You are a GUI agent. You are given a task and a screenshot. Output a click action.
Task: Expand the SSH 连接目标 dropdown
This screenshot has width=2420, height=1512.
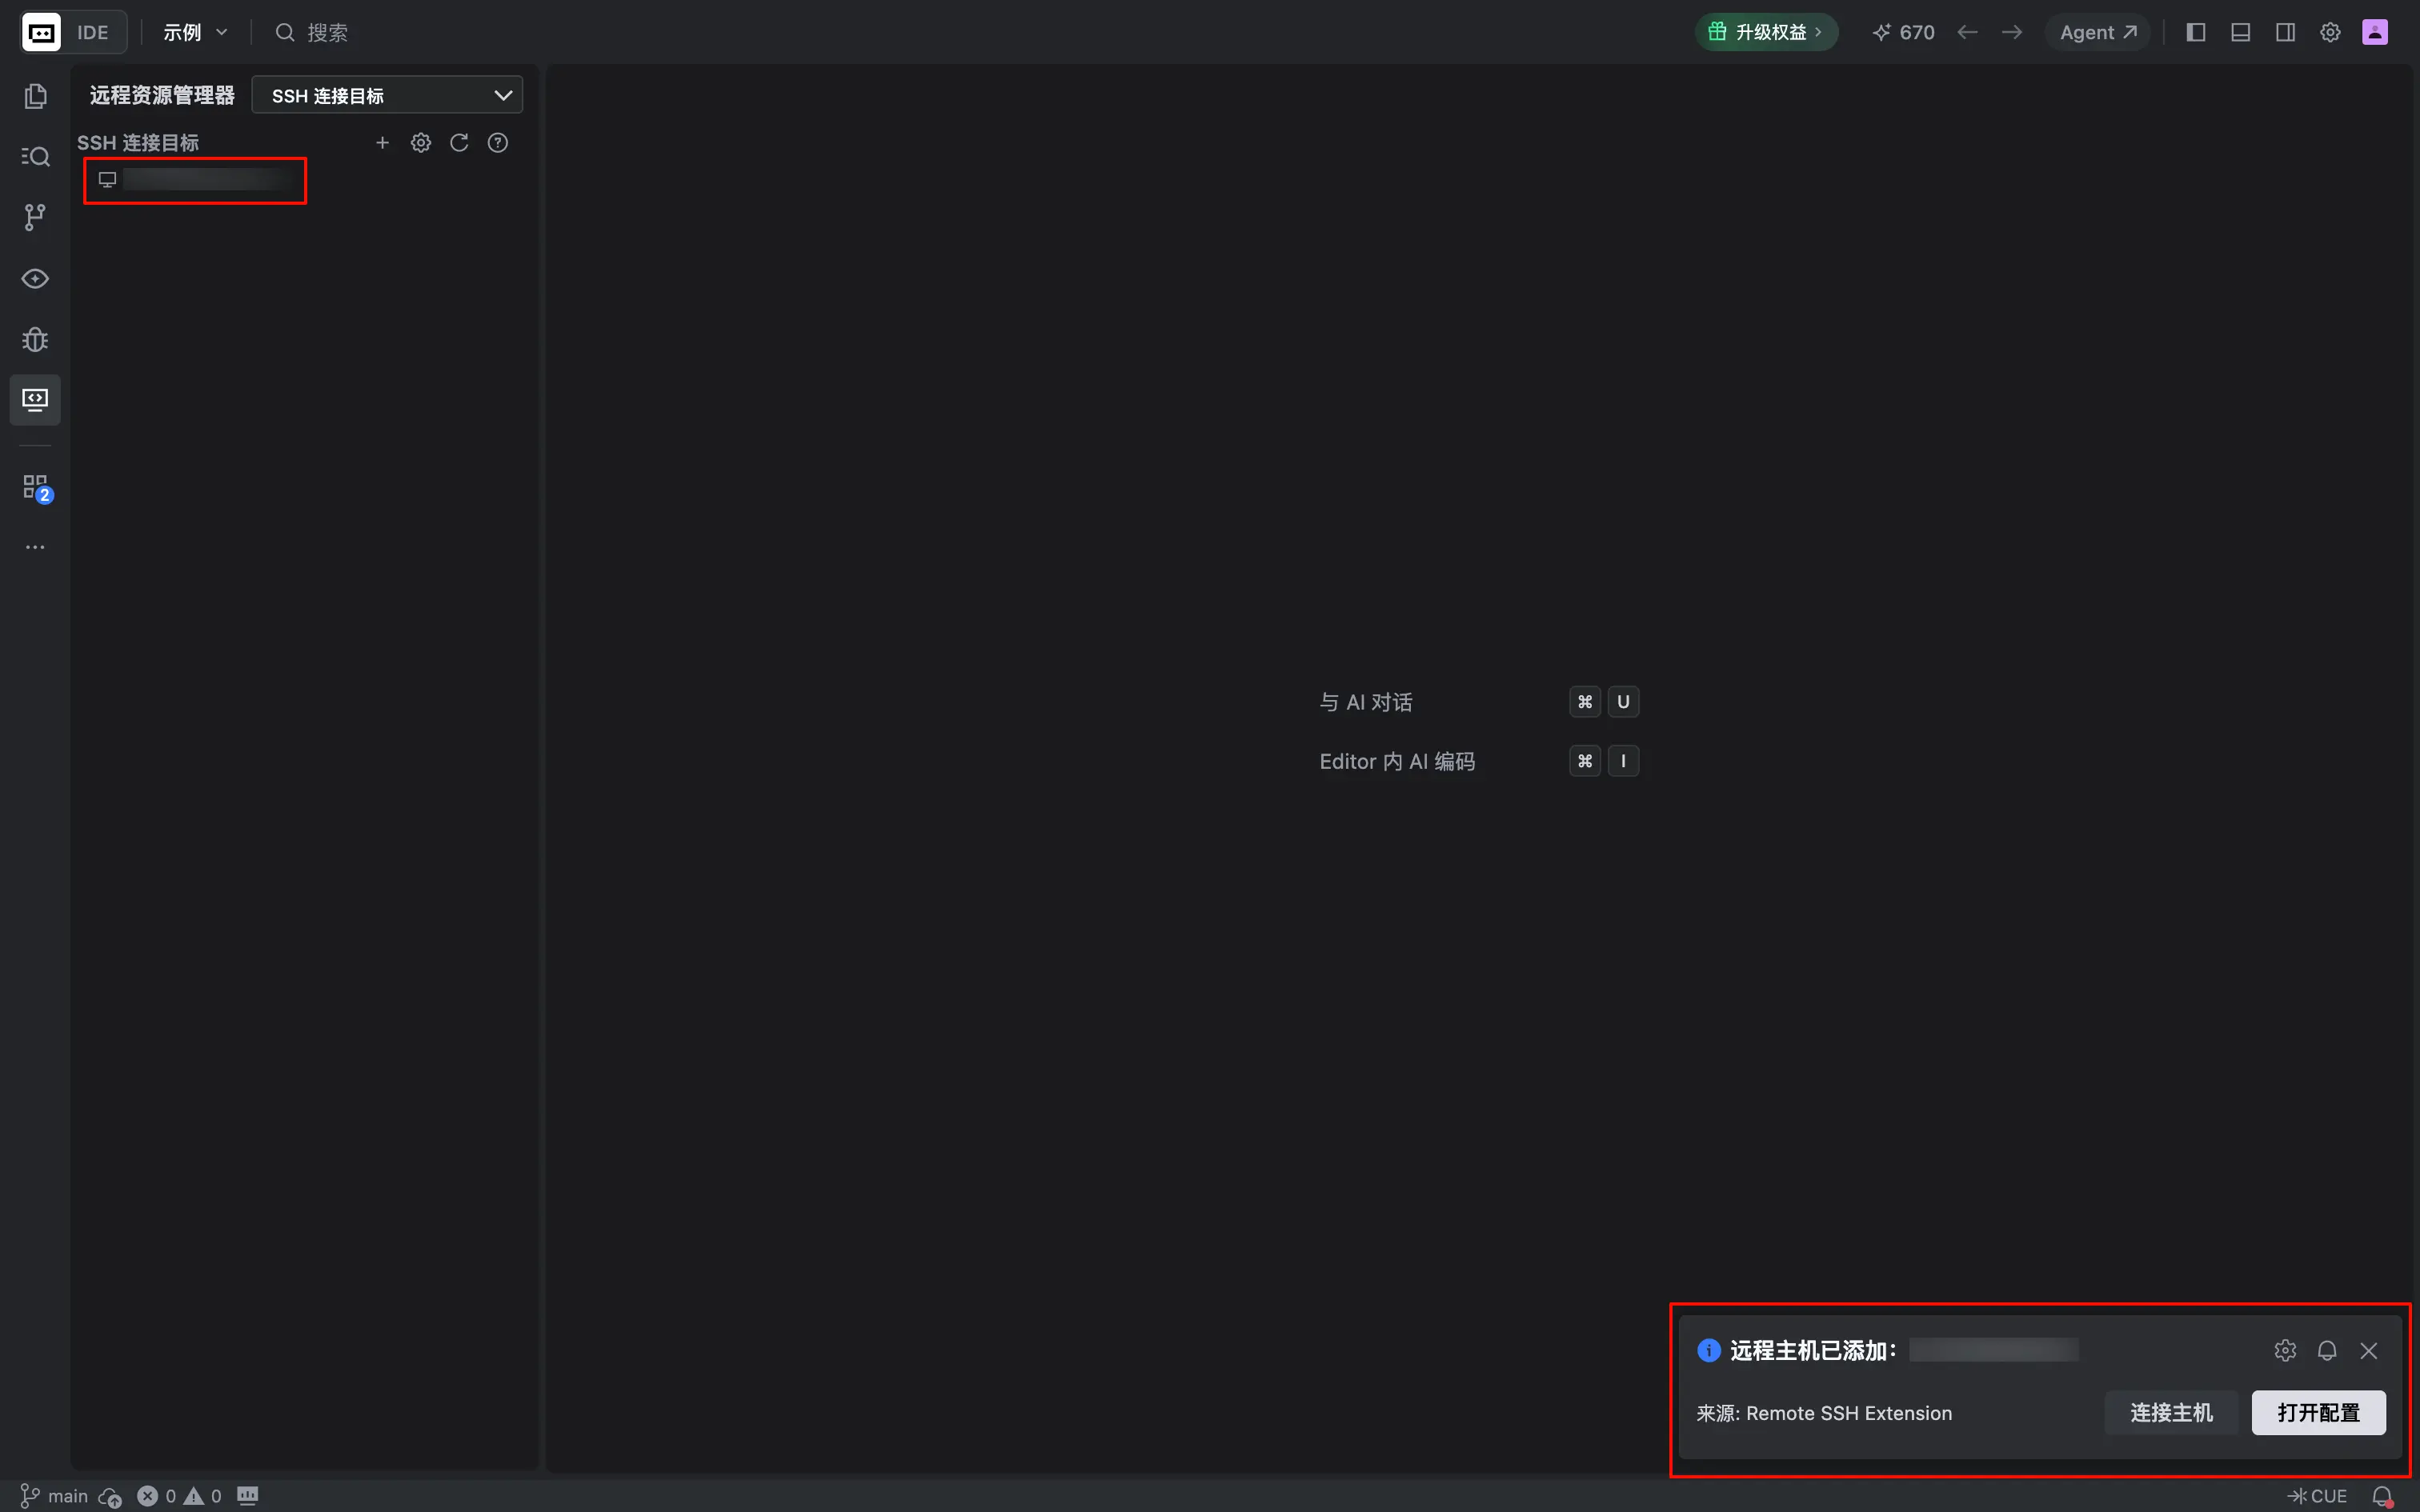(387, 95)
